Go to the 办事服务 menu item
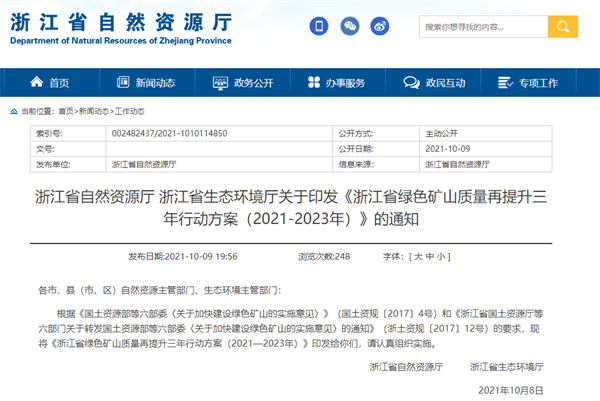The image size is (600, 401). (x=345, y=82)
